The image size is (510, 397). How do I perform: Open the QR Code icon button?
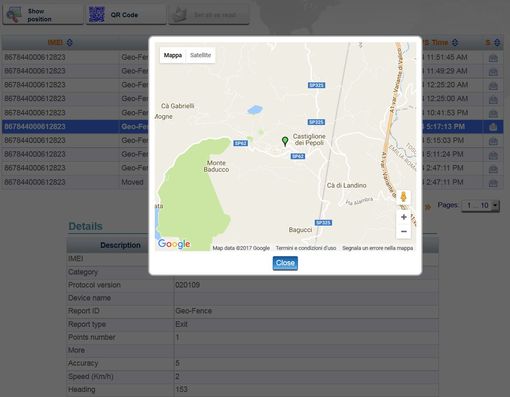(x=97, y=15)
